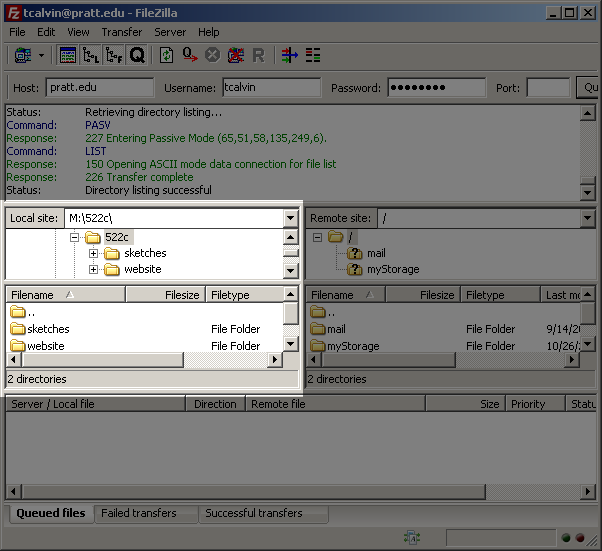Click local file list horizontal scroll right arrow

coord(275,360)
